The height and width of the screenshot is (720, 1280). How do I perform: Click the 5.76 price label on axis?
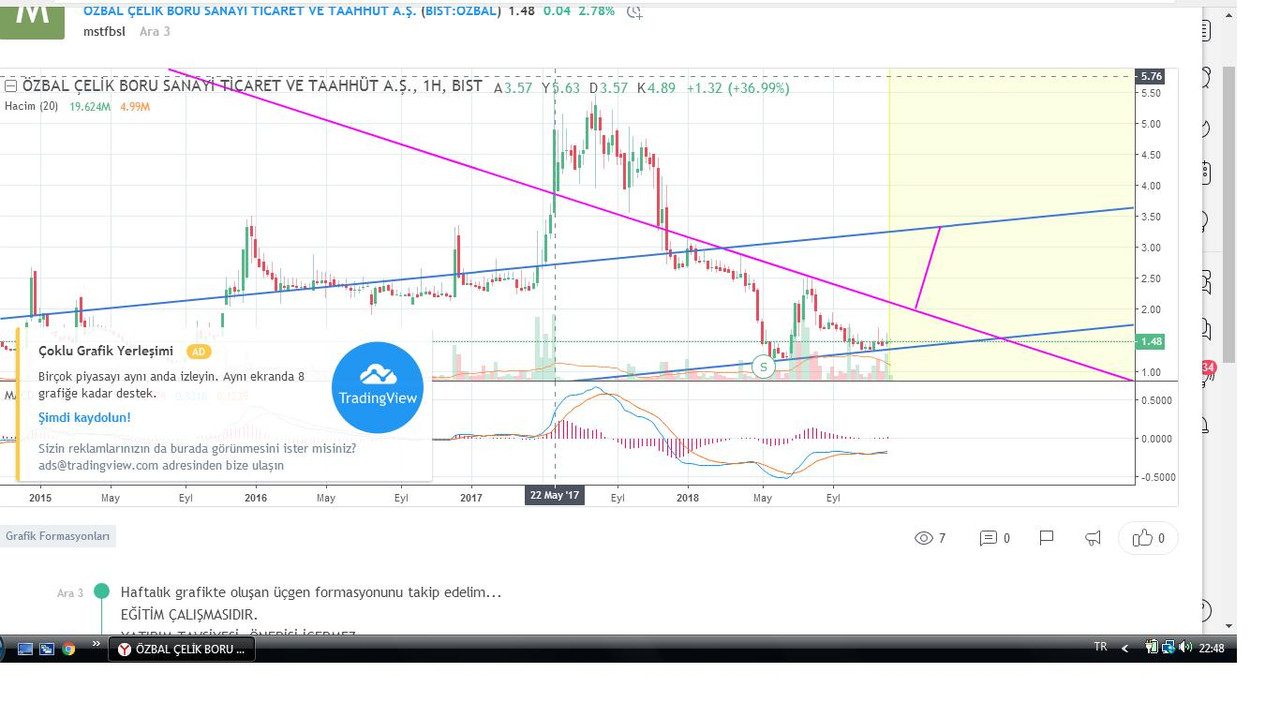tap(1151, 76)
